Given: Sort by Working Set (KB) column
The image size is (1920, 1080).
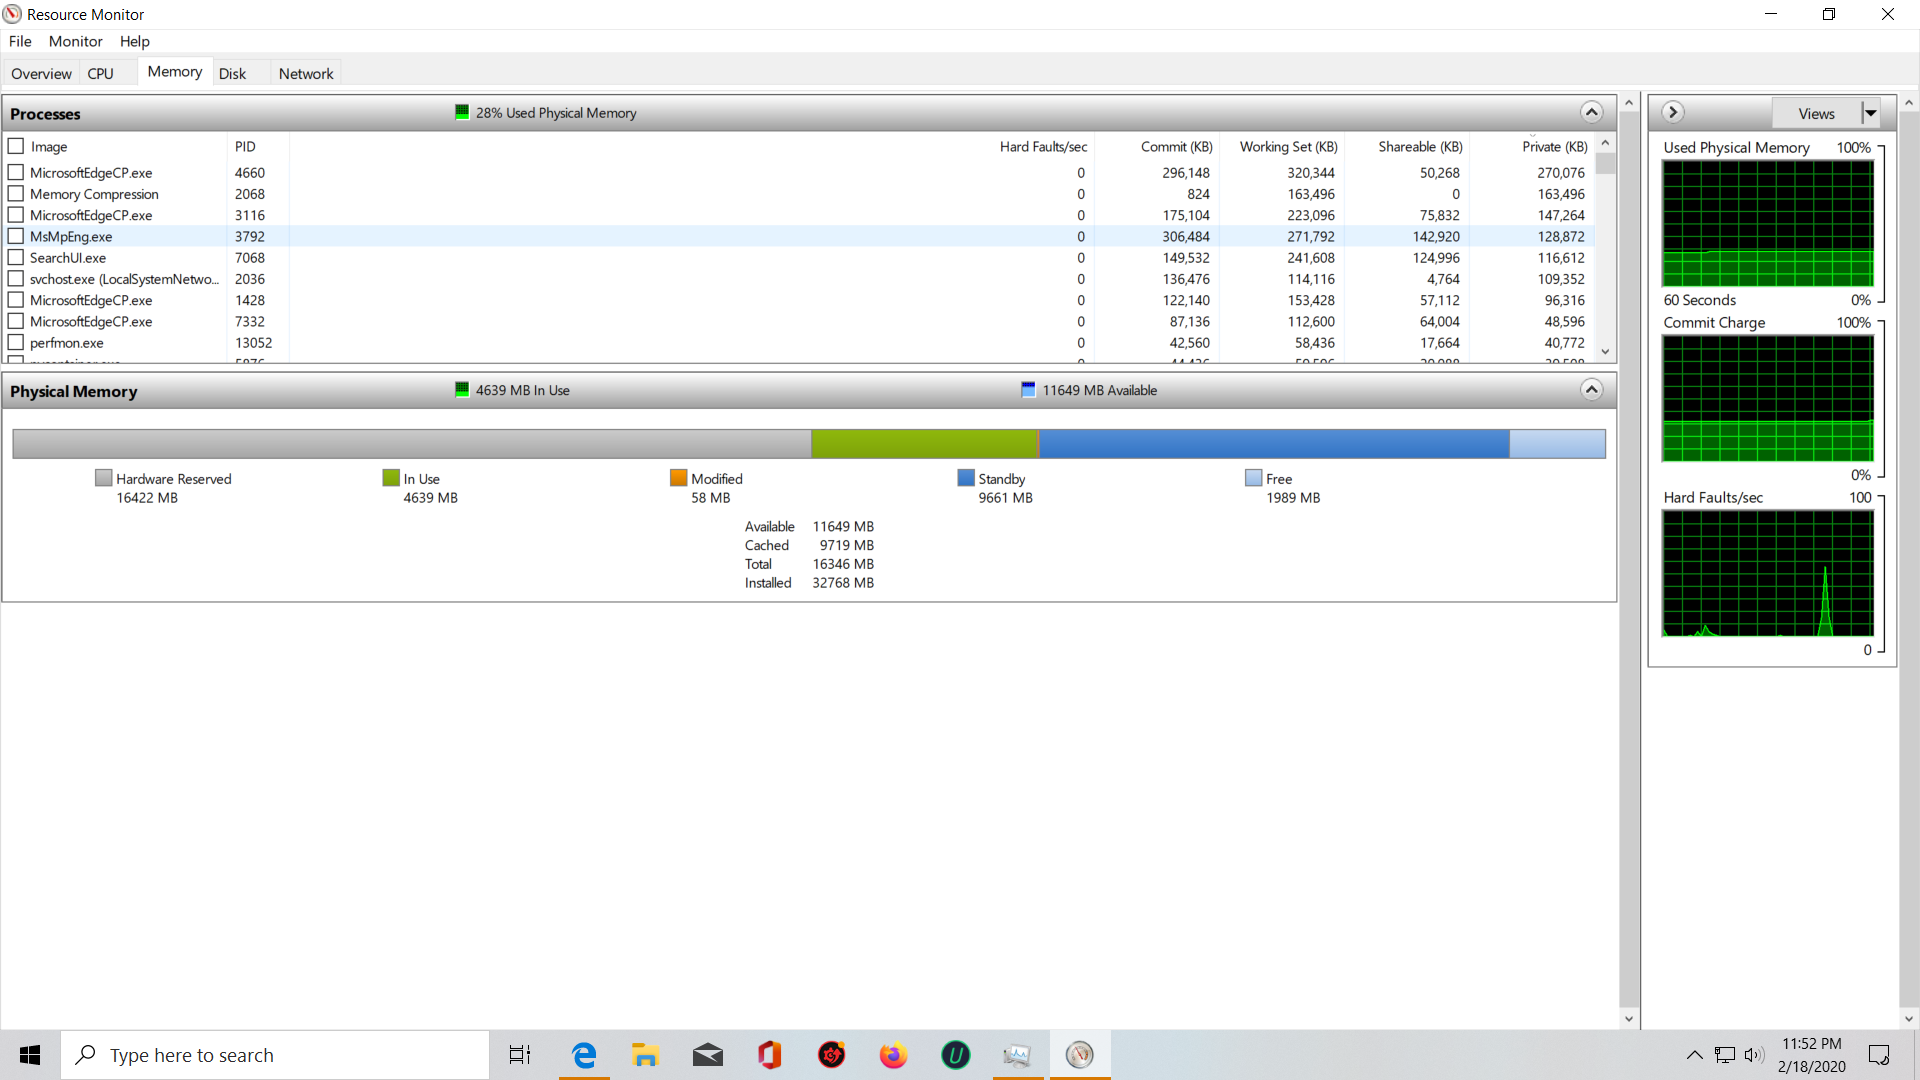Looking at the screenshot, I should [1287, 147].
